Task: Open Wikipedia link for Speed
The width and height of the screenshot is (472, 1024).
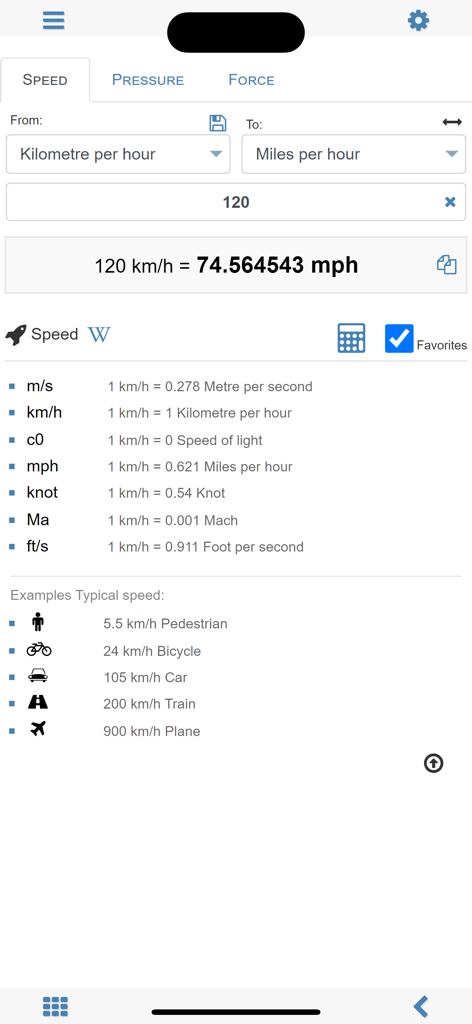Action: coord(99,334)
